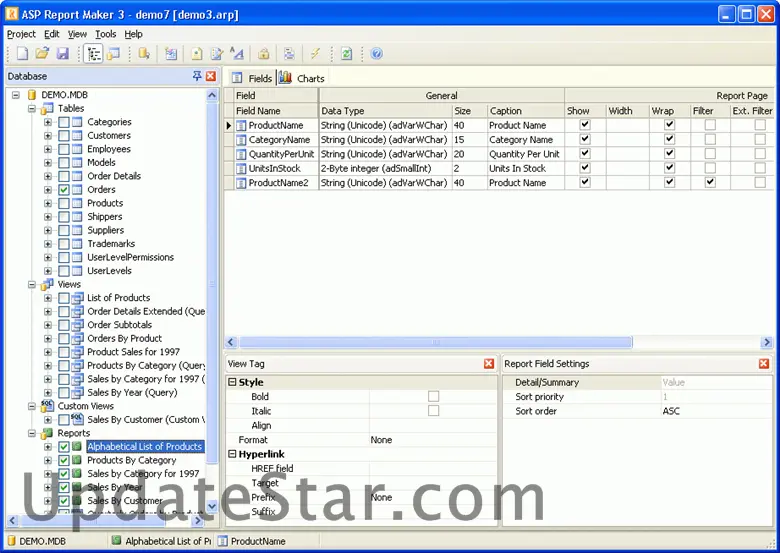Enable the Bold style checkbox
The image size is (780, 553).
434,396
